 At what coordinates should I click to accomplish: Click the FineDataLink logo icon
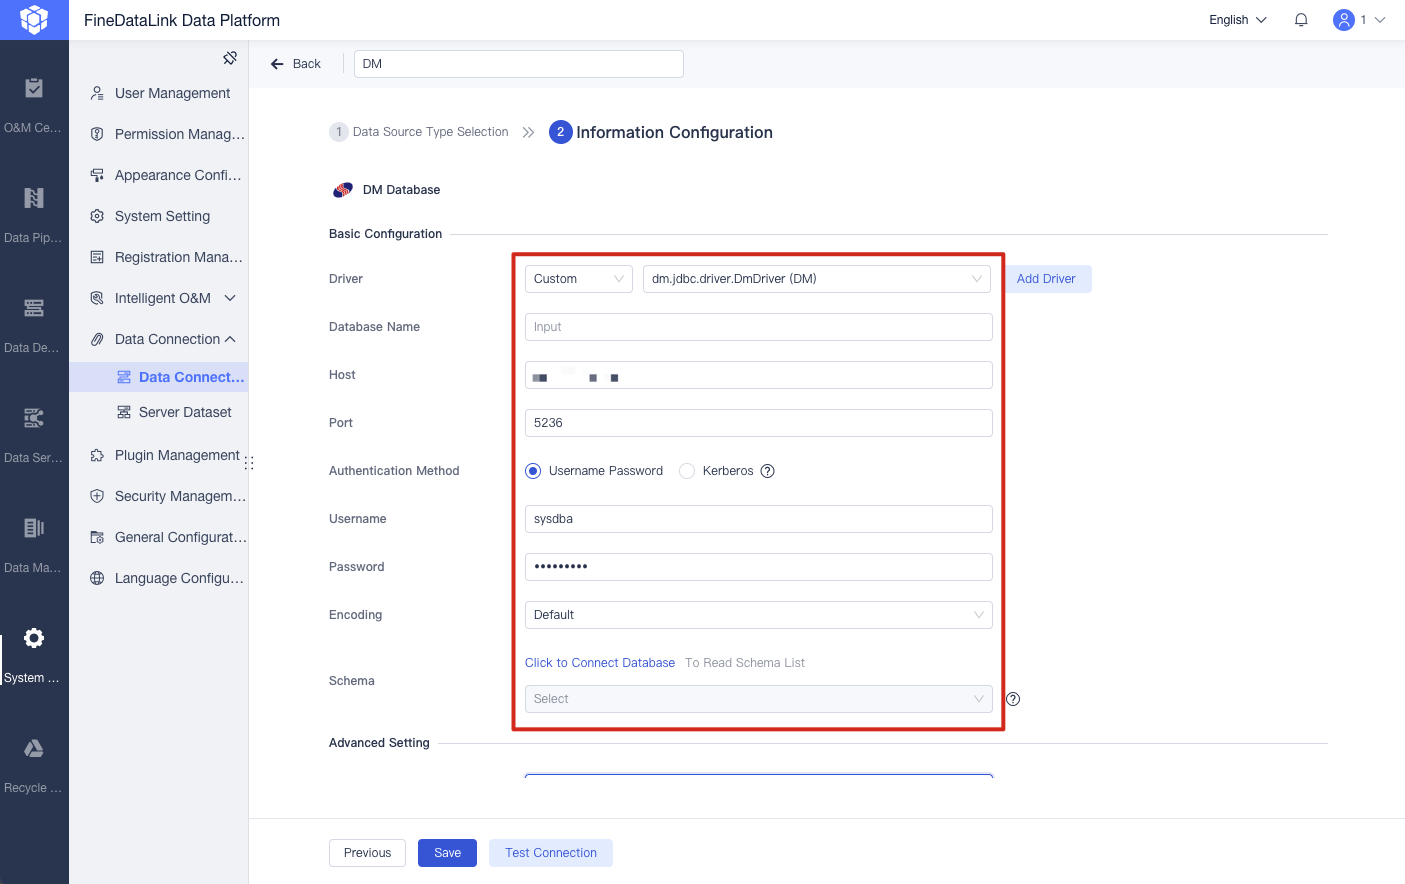pyautogui.click(x=34, y=20)
